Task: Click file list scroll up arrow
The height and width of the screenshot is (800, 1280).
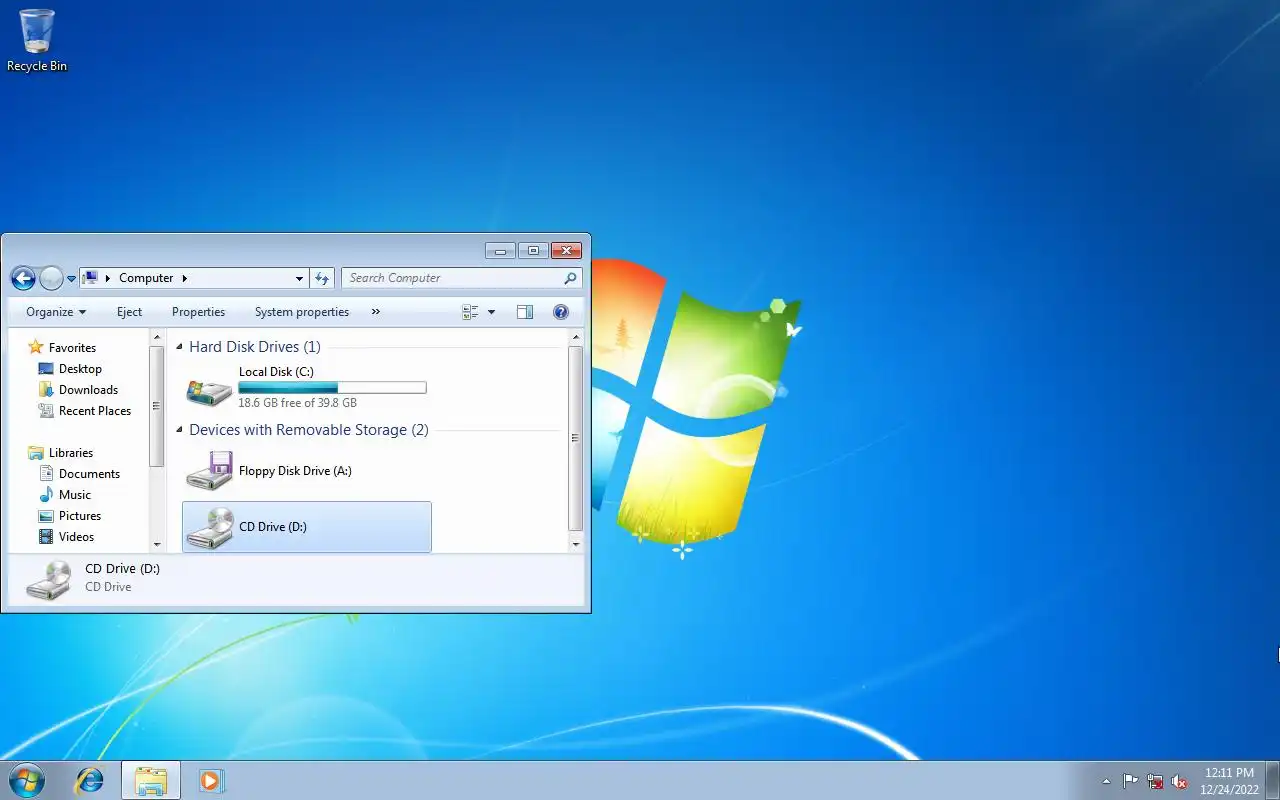Action: click(575, 339)
